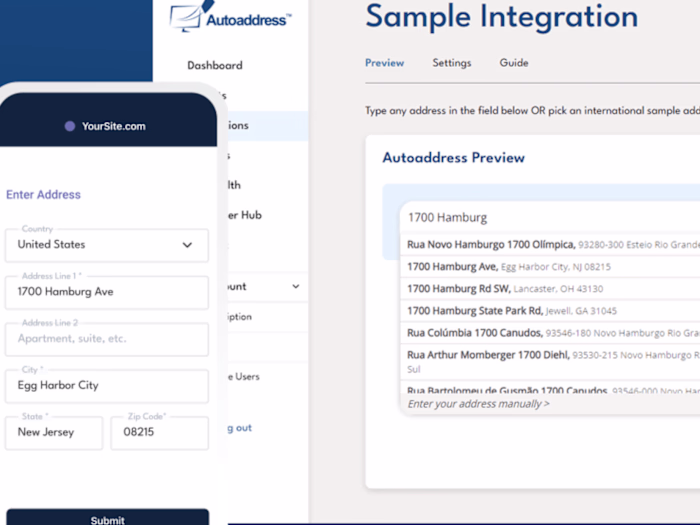Image resolution: width=700 pixels, height=525 pixels.
Task: Click the Submit button
Action: (108, 518)
